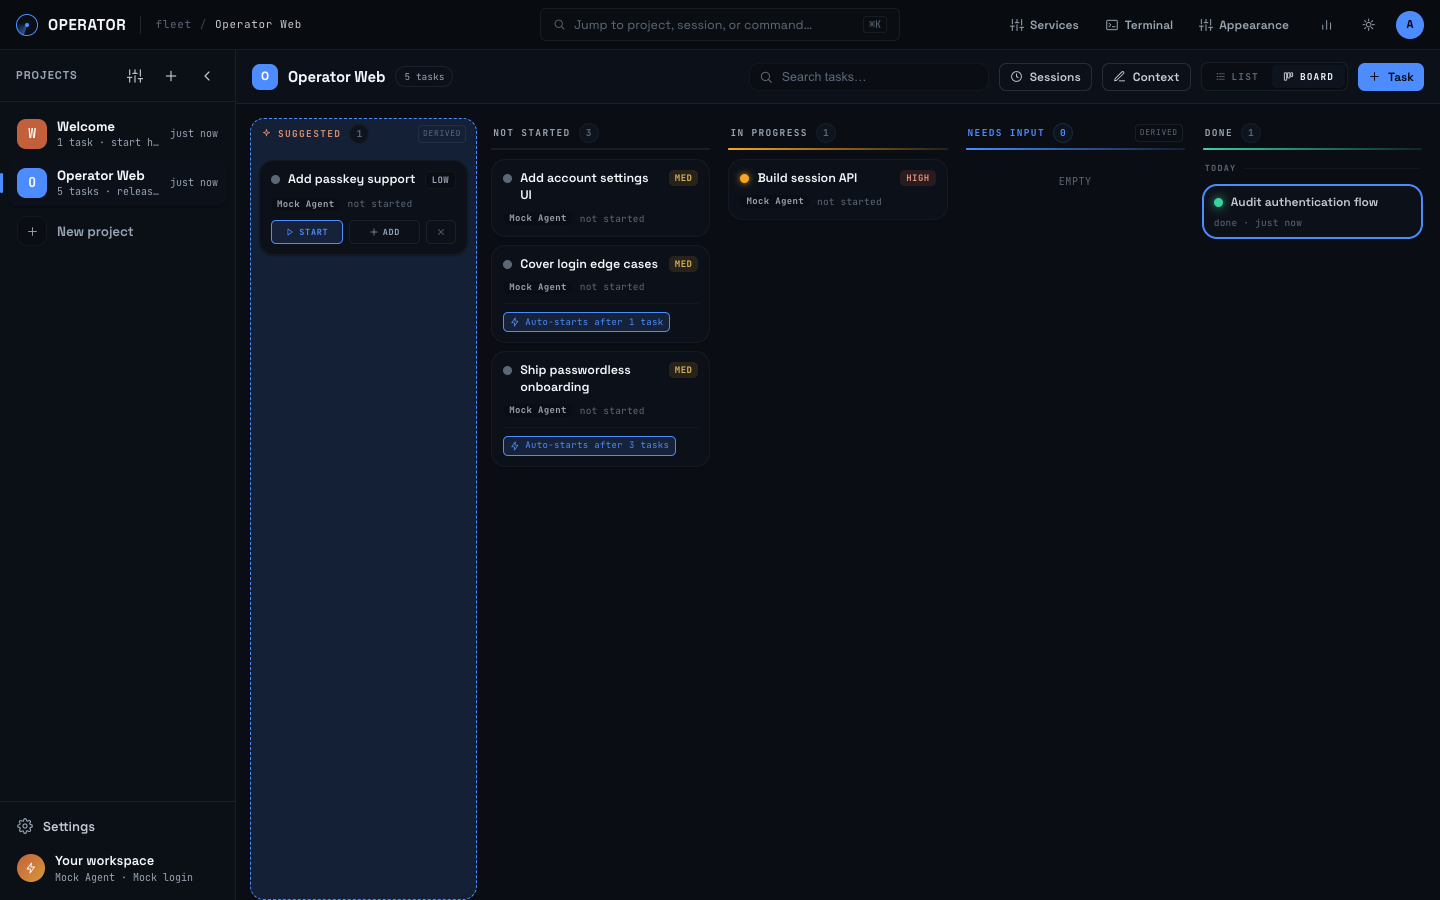The height and width of the screenshot is (900, 1440).
Task: Focus the Jump to project command bar
Action: 720,25
